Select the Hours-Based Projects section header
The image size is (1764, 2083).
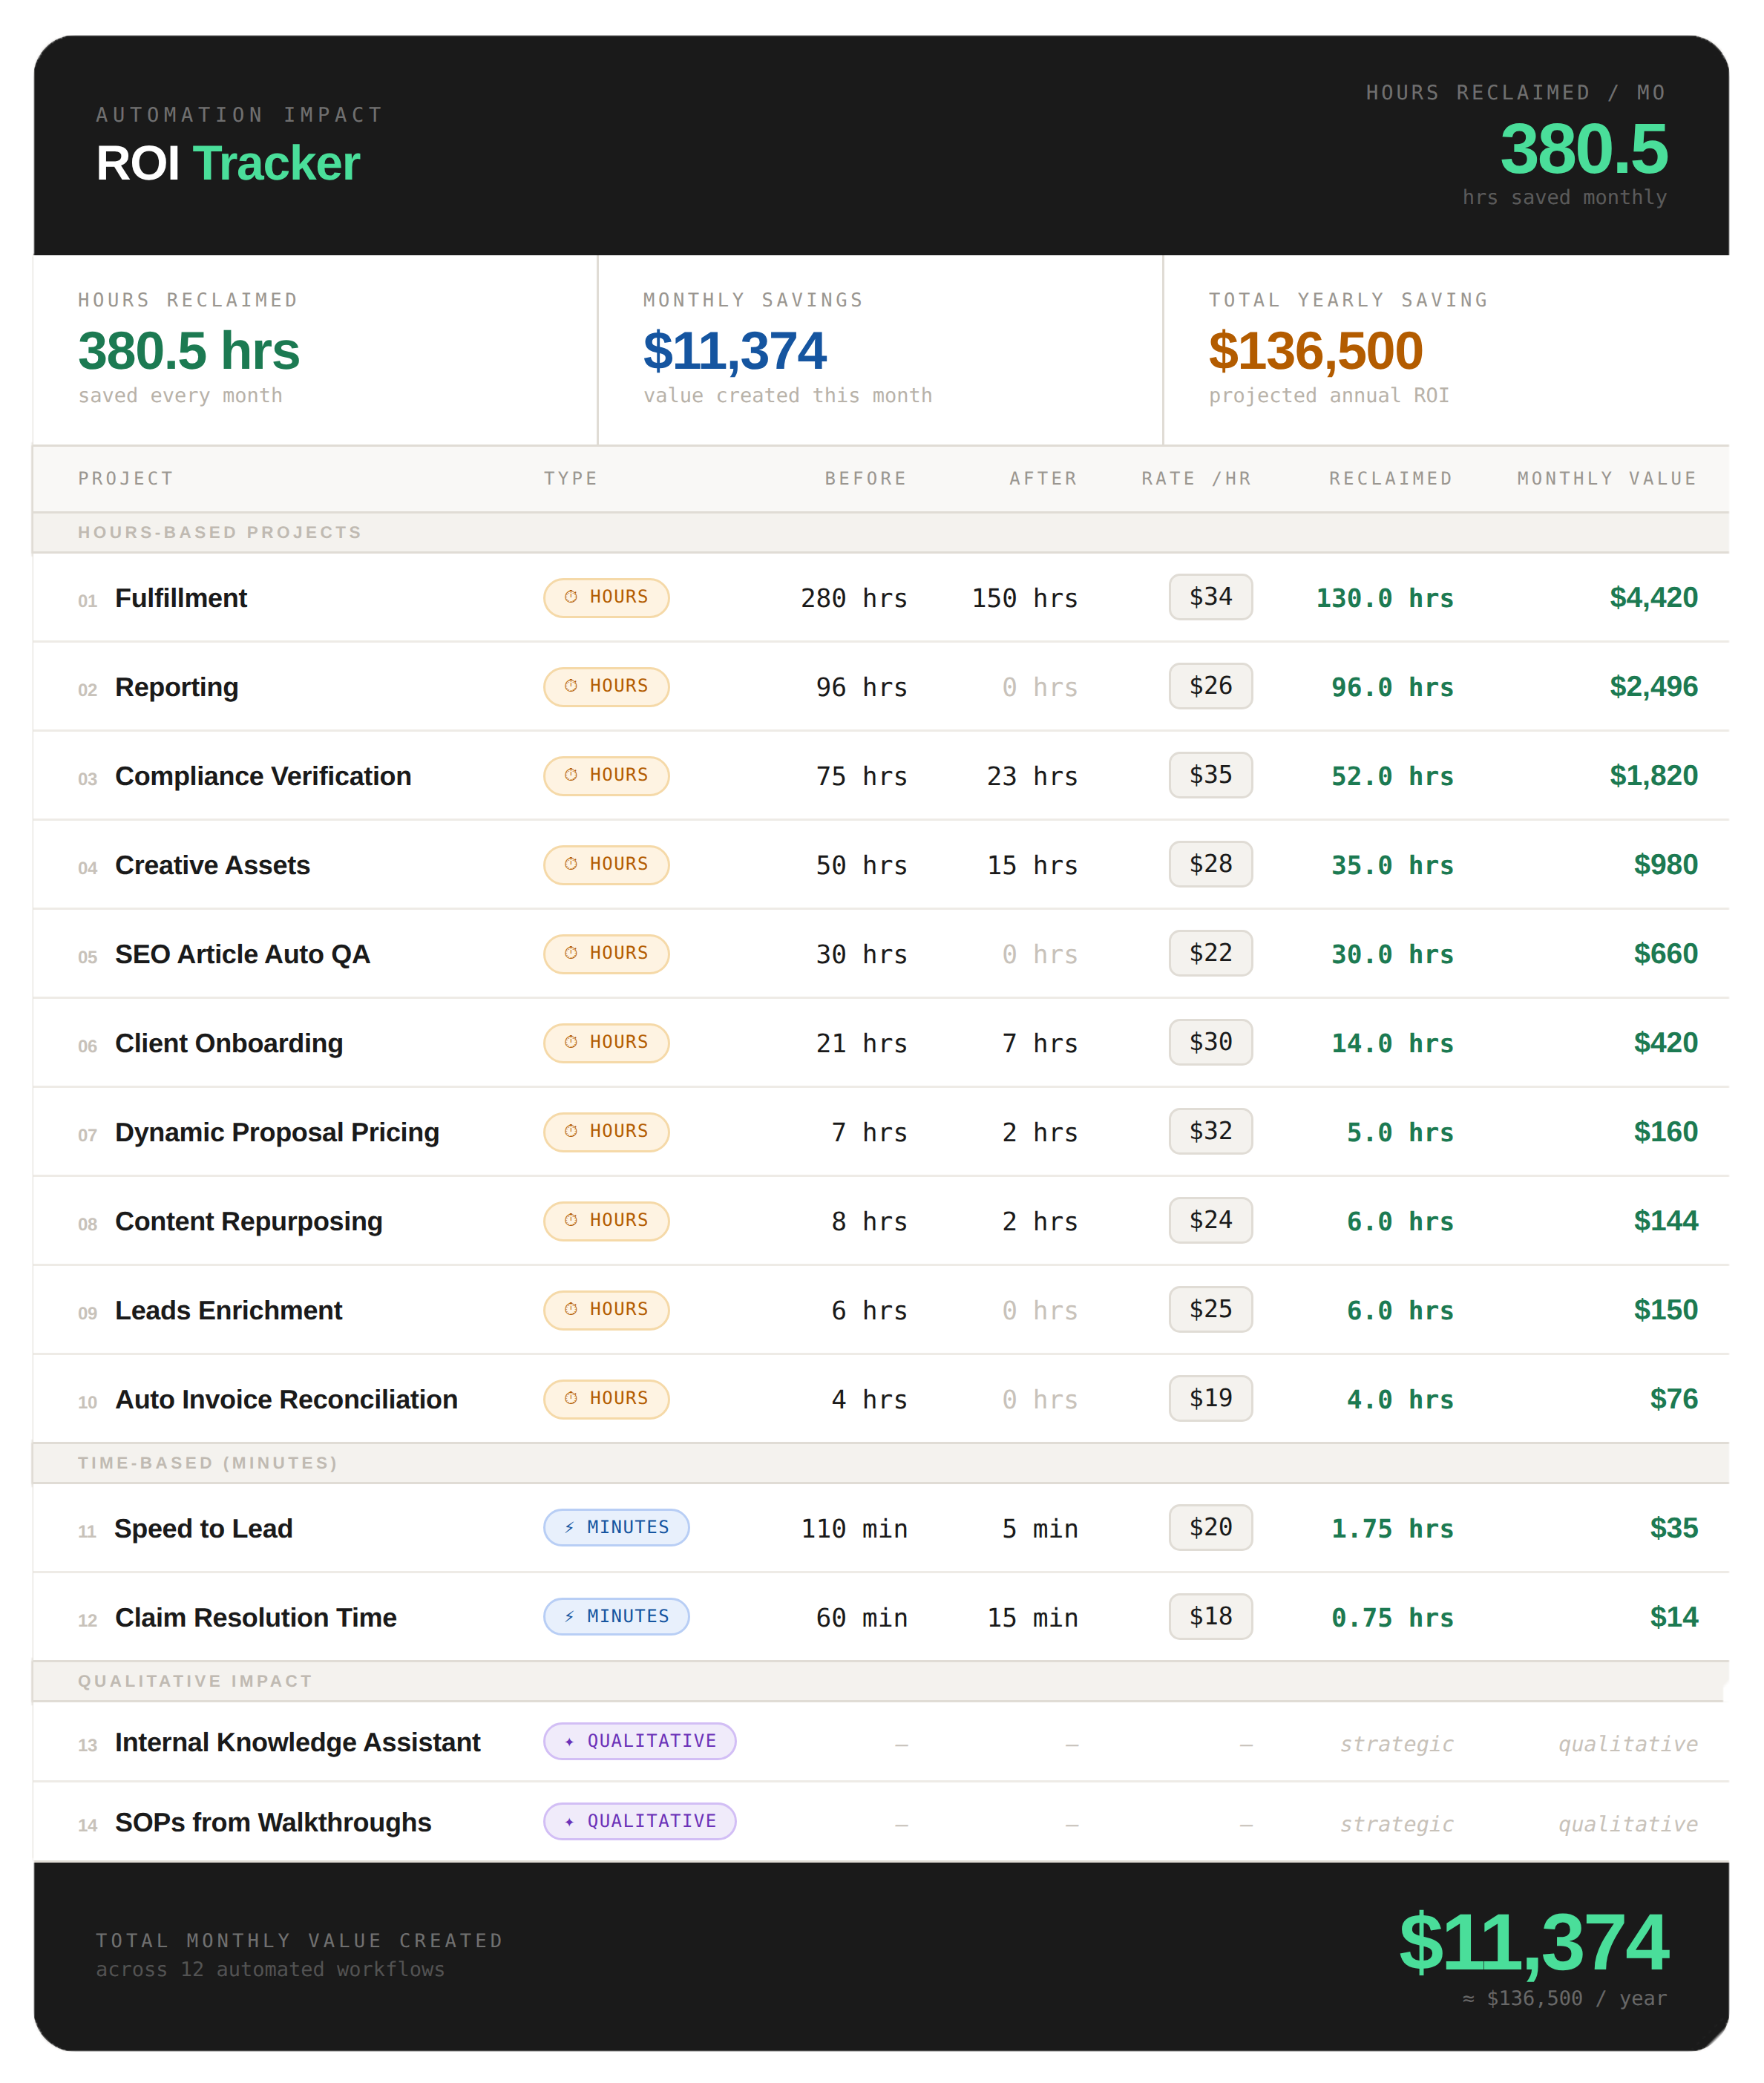(220, 533)
